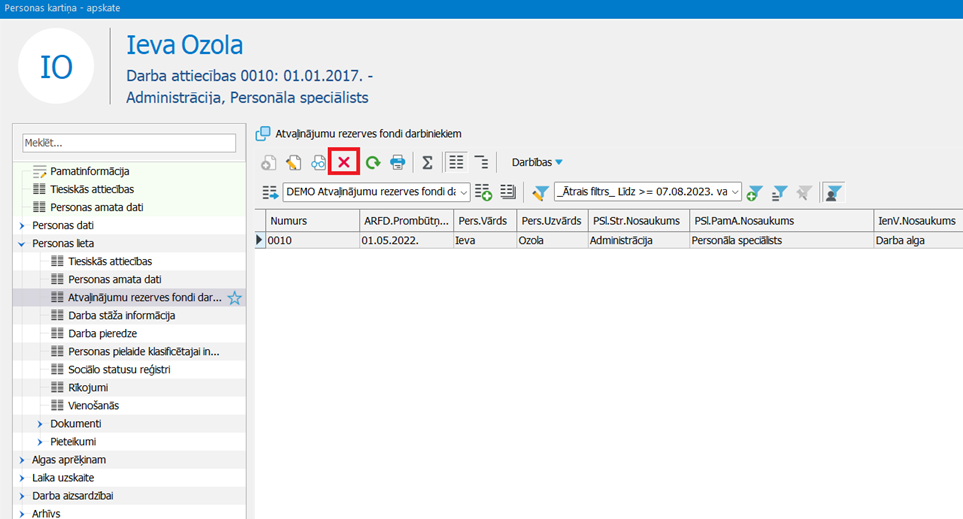This screenshot has height=519, width=963.
Task: Click the add filter funnel with plus
Action: [755, 193]
